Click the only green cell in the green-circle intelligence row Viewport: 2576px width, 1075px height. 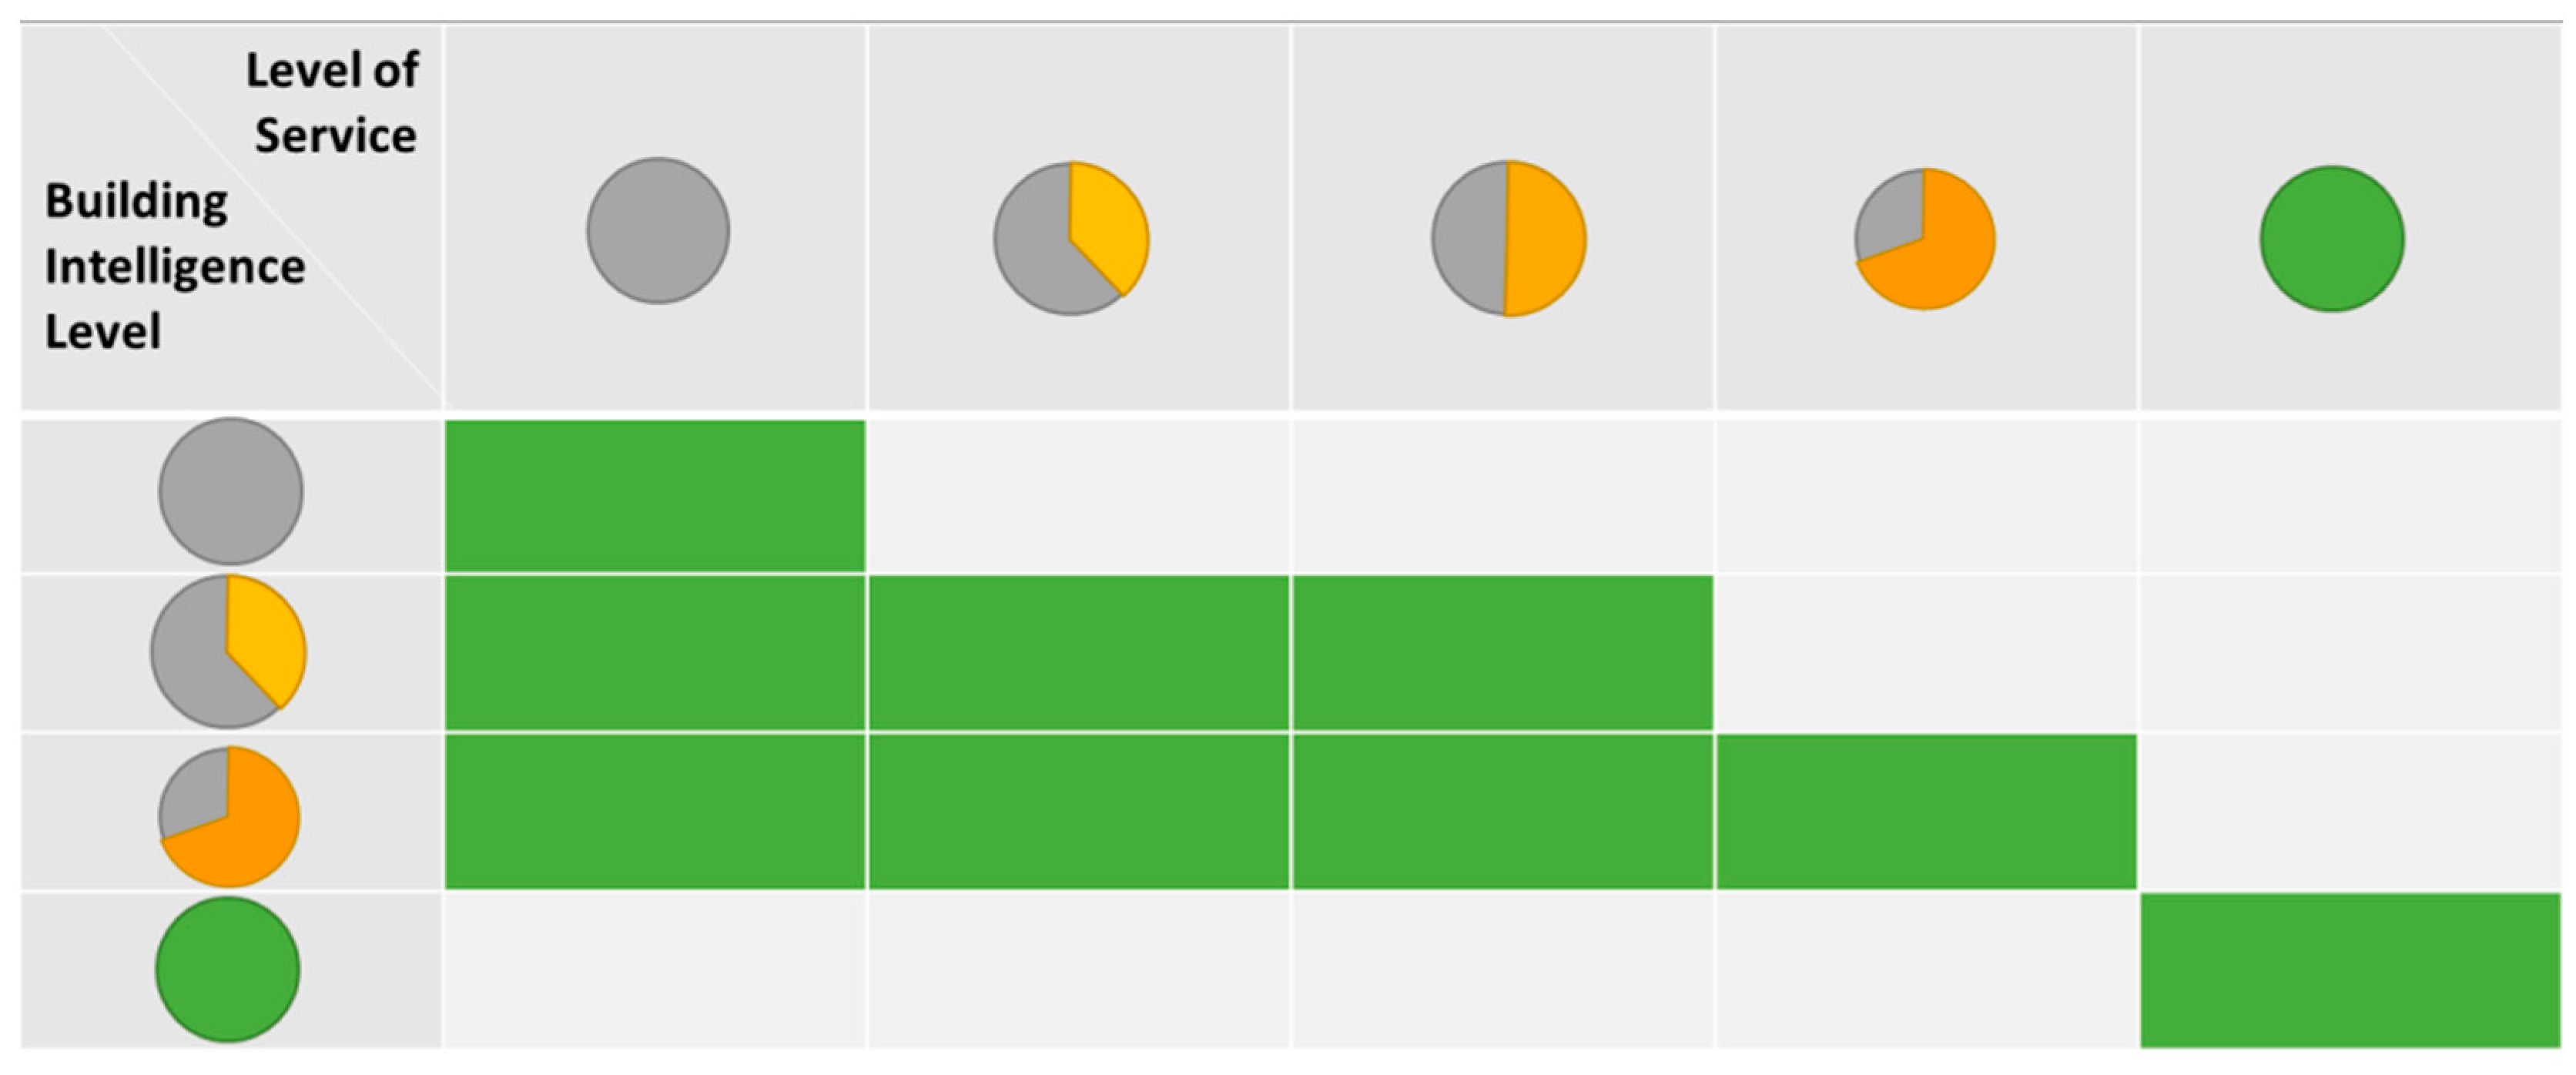pyautogui.click(x=2350, y=970)
